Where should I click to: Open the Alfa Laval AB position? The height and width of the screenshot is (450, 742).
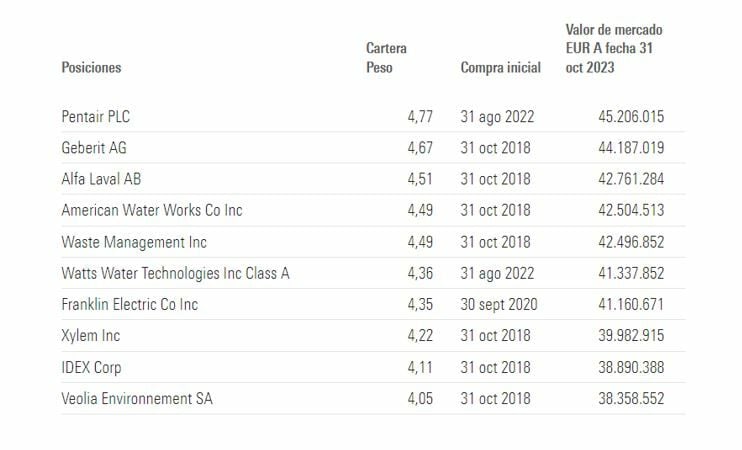(x=99, y=179)
